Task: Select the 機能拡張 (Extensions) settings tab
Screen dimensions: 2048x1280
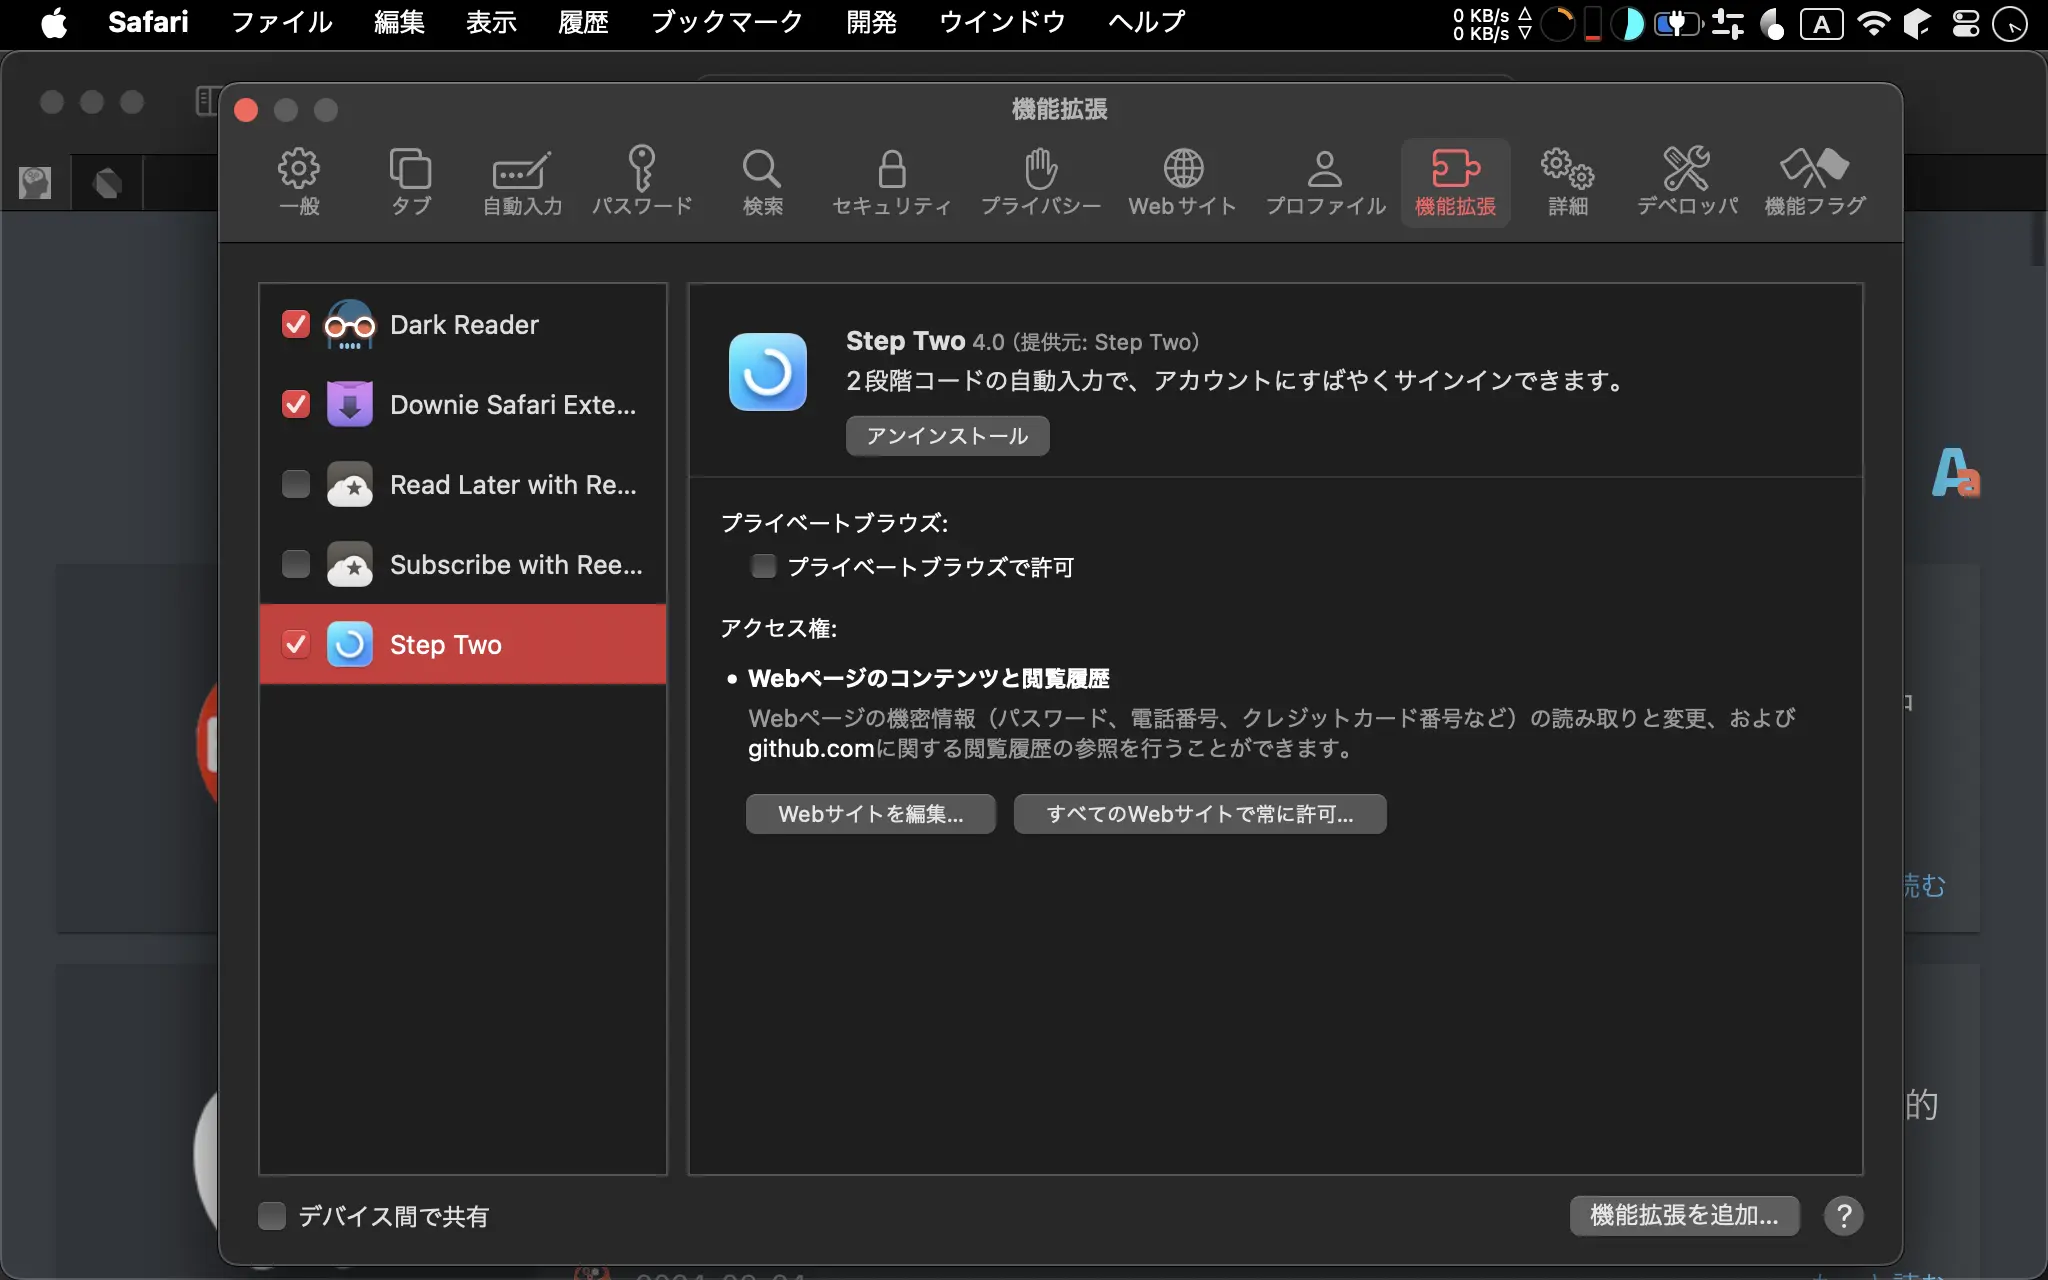Action: (1455, 182)
